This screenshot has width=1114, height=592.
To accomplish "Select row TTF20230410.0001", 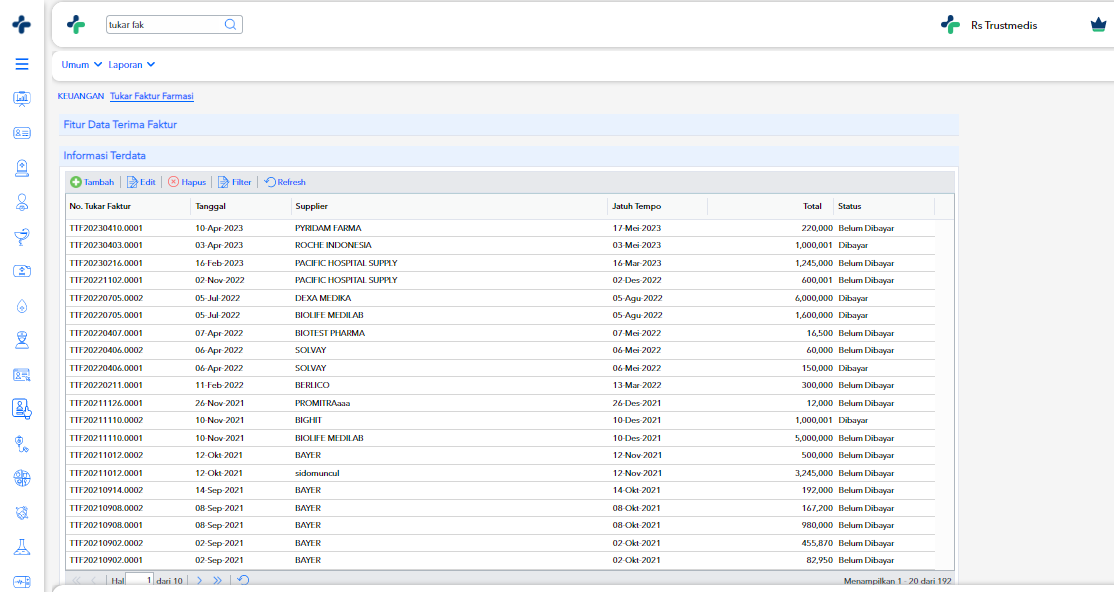I will tap(500, 228).
